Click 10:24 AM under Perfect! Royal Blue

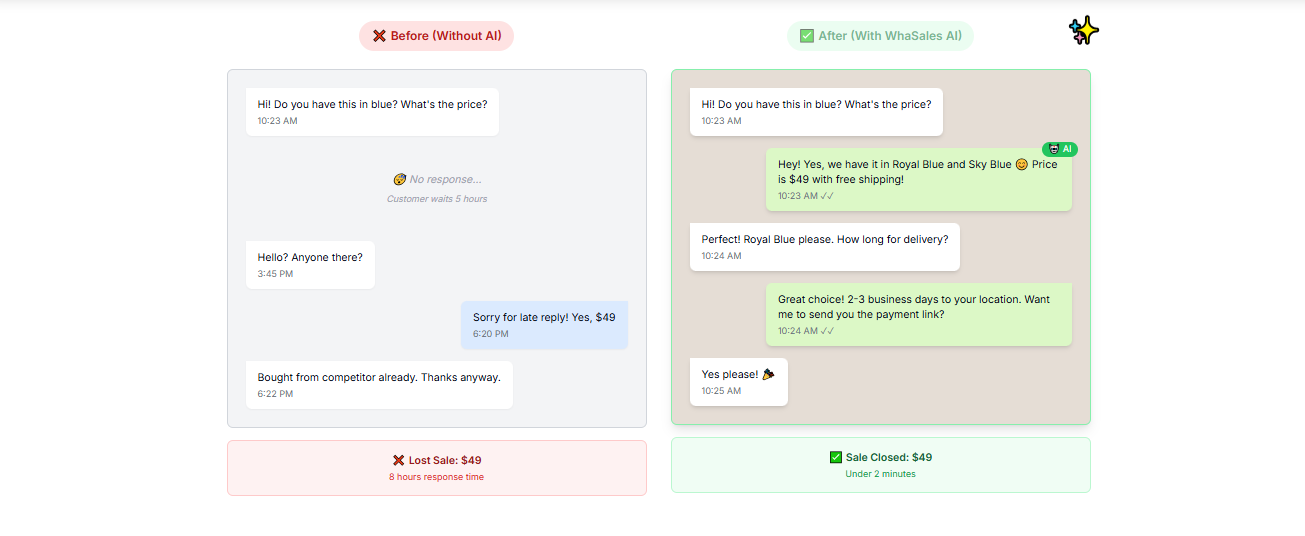tap(721, 256)
